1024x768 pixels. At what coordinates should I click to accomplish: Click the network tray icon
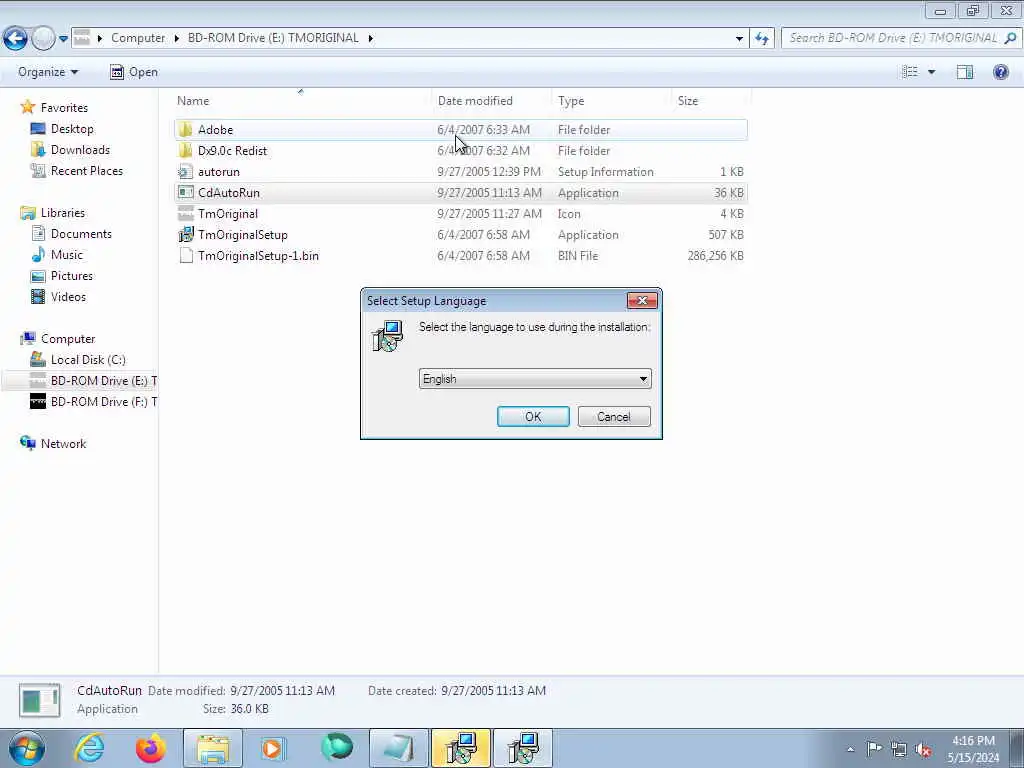tap(899, 749)
